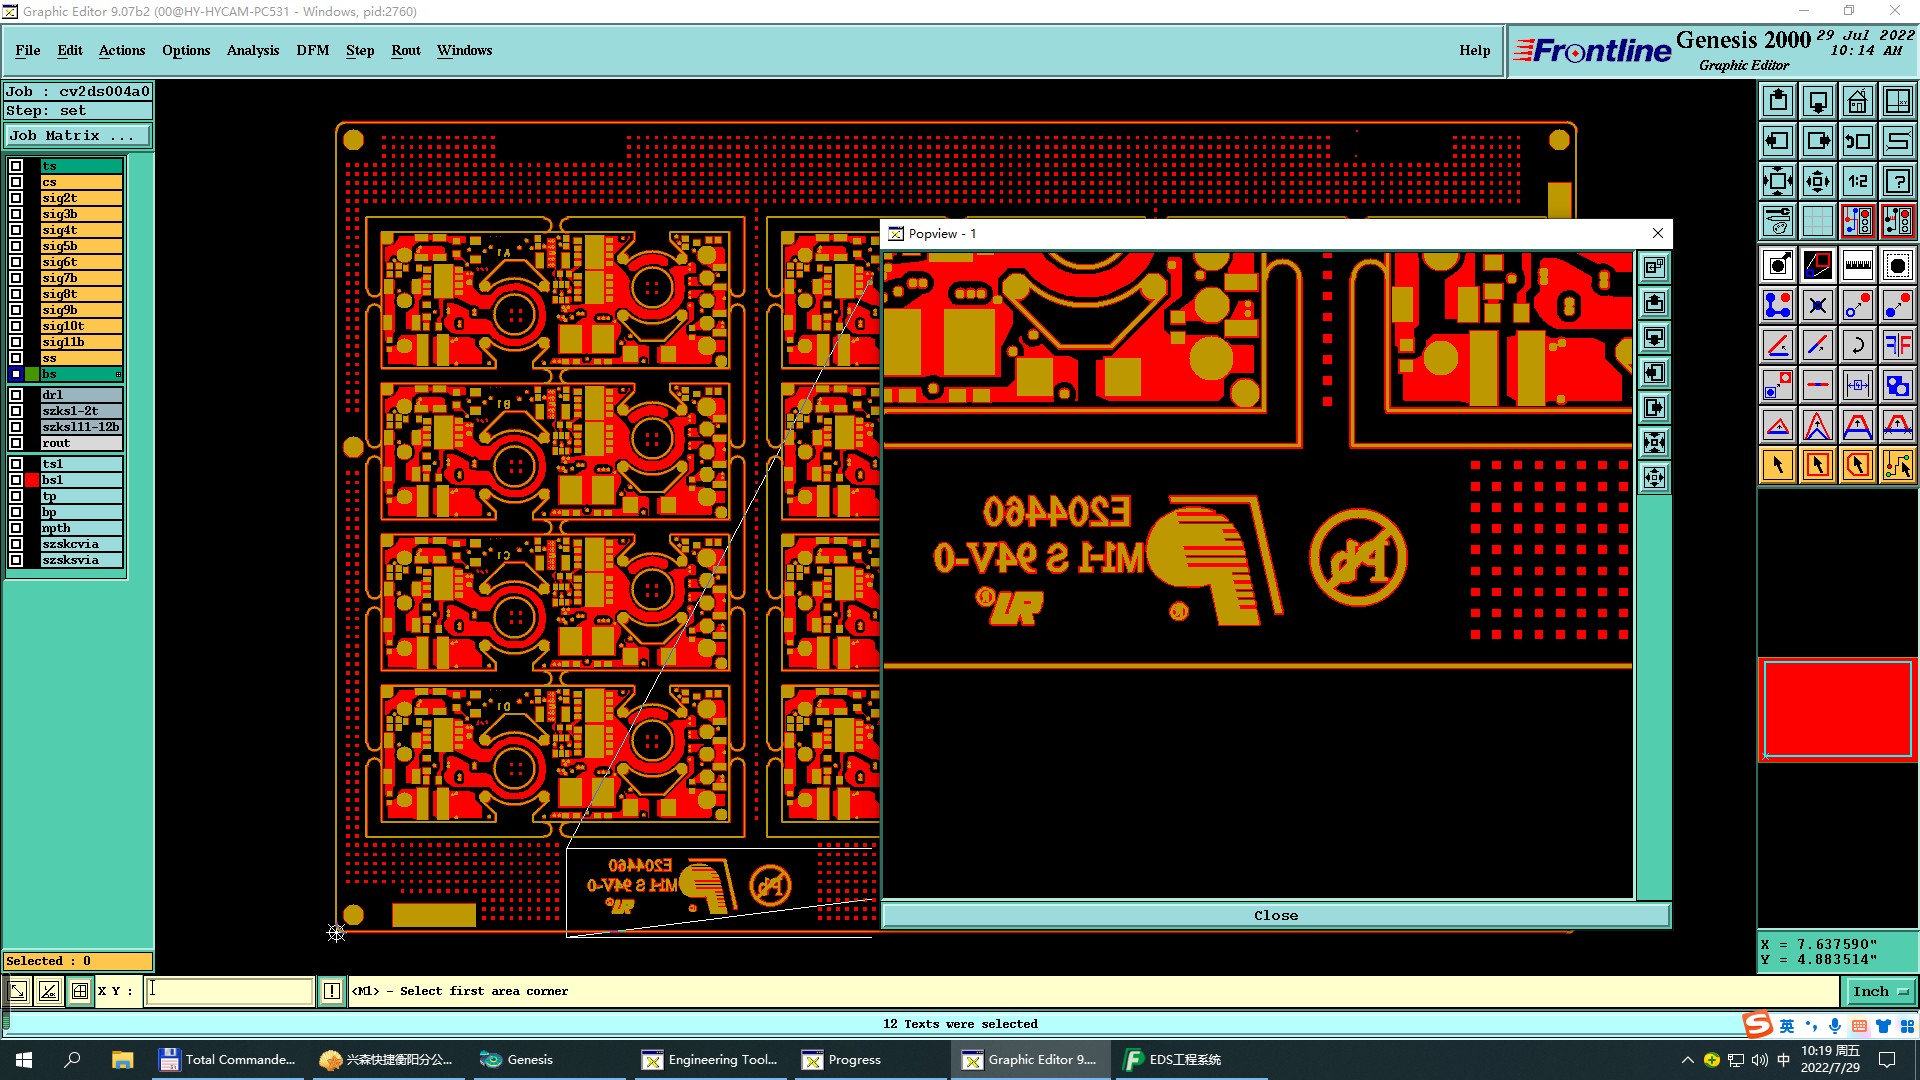Click the red color swatch for bs1
Viewport: 1920px width, 1080px height.
[32, 480]
